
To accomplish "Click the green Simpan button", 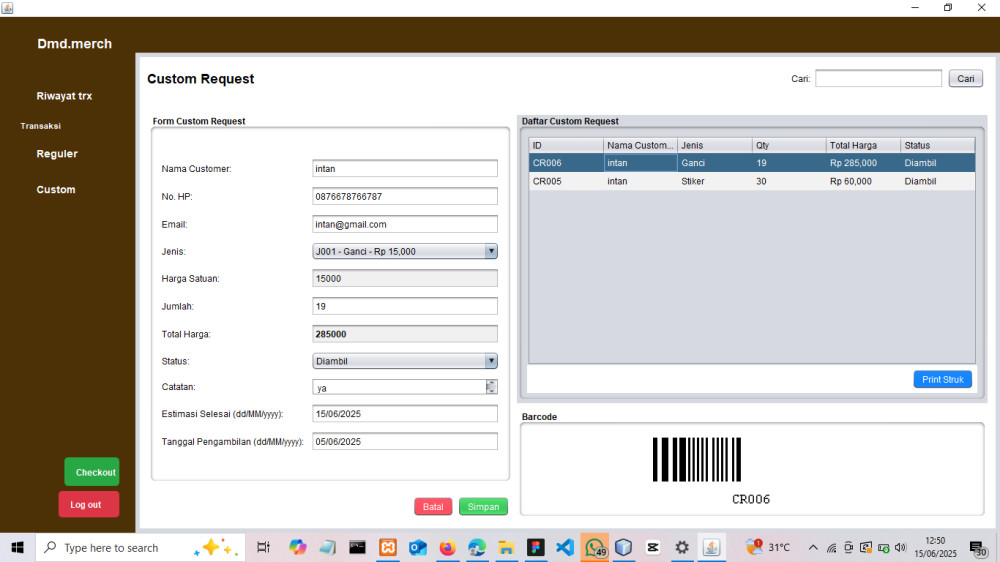I will [x=483, y=507].
